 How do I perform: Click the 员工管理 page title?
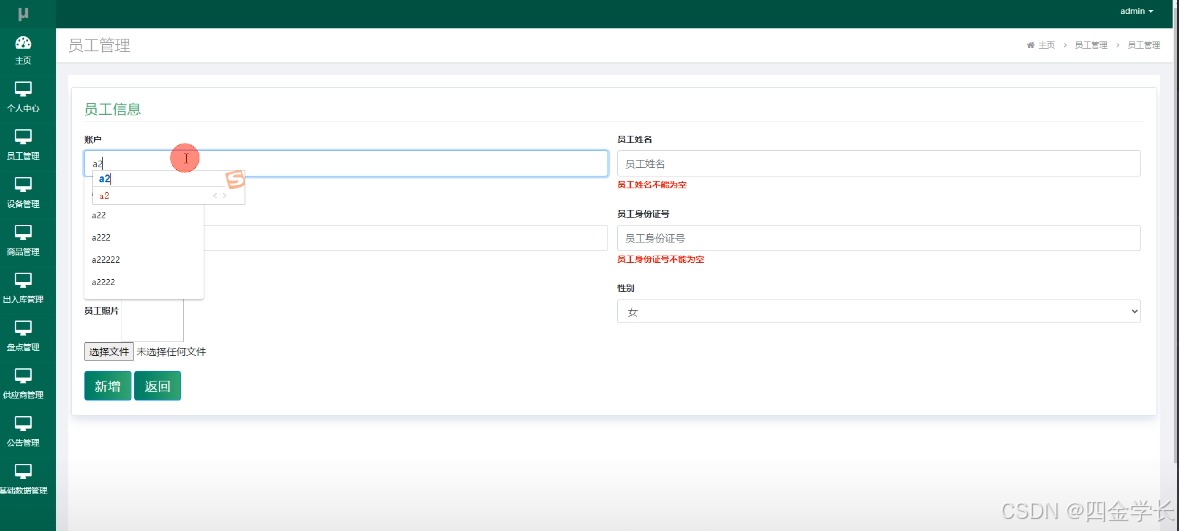click(x=99, y=46)
